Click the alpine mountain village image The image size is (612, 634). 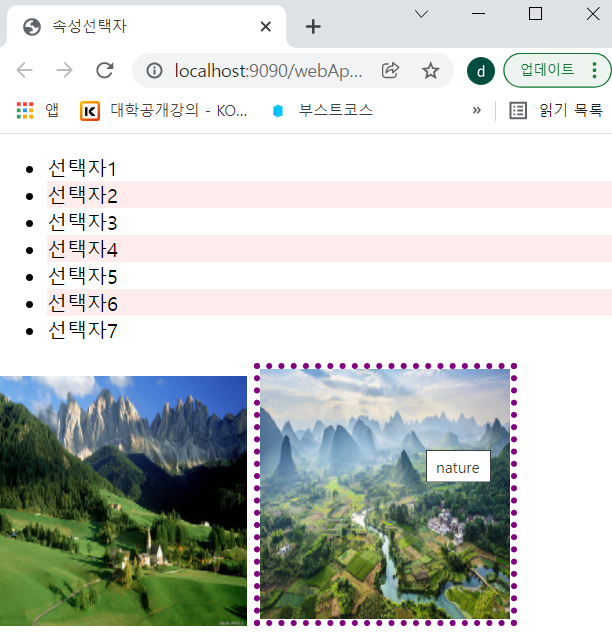(x=123, y=501)
